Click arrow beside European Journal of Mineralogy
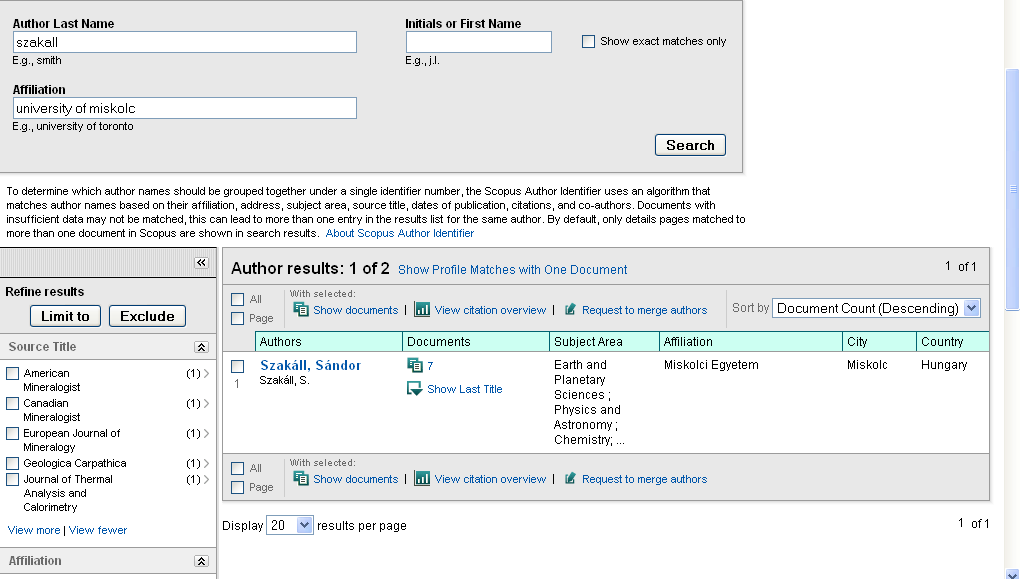The image size is (1020, 579). 206,433
